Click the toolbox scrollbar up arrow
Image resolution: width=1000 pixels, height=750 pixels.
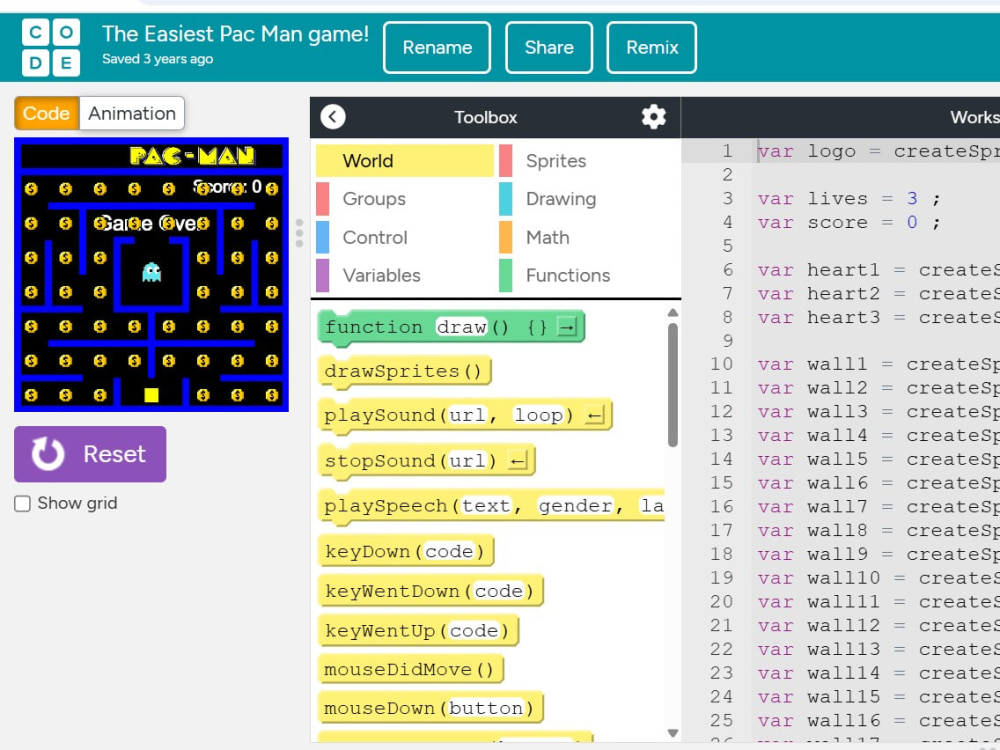point(672,312)
